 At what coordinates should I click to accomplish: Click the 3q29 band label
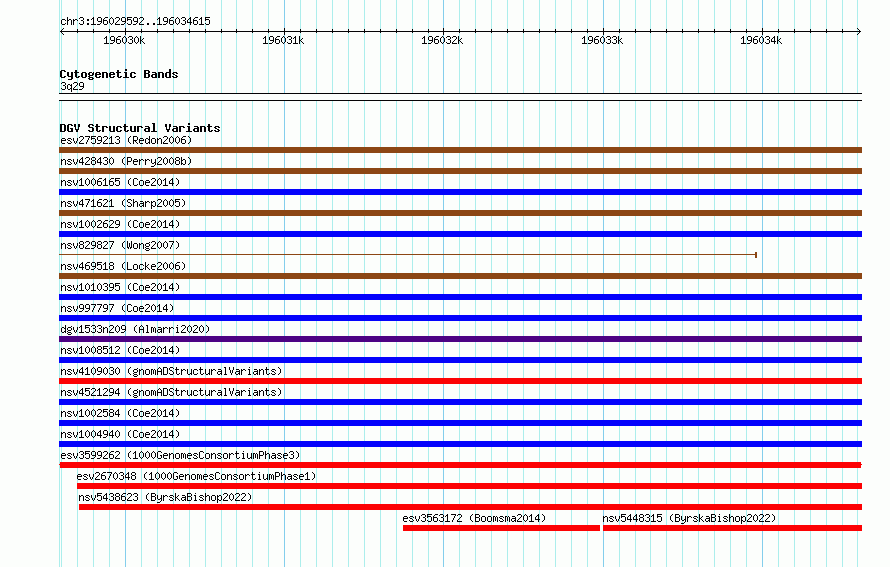[72, 86]
